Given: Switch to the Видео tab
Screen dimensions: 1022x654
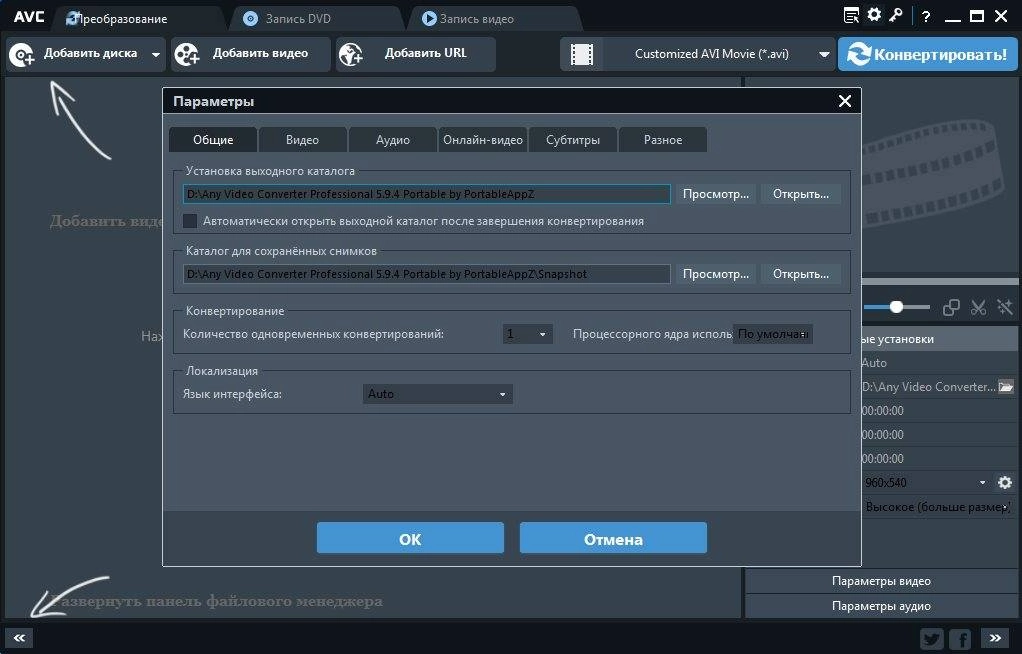Looking at the screenshot, I should [302, 140].
